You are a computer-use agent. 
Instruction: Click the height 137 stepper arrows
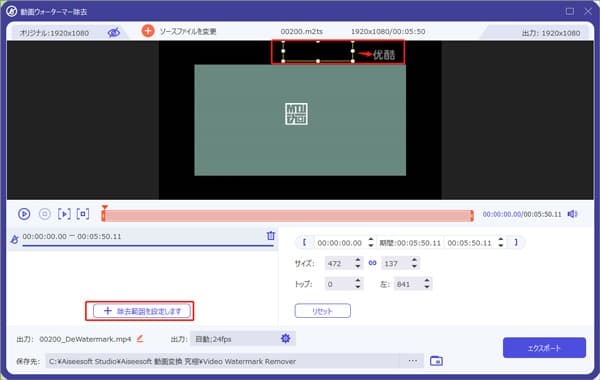tap(414, 263)
